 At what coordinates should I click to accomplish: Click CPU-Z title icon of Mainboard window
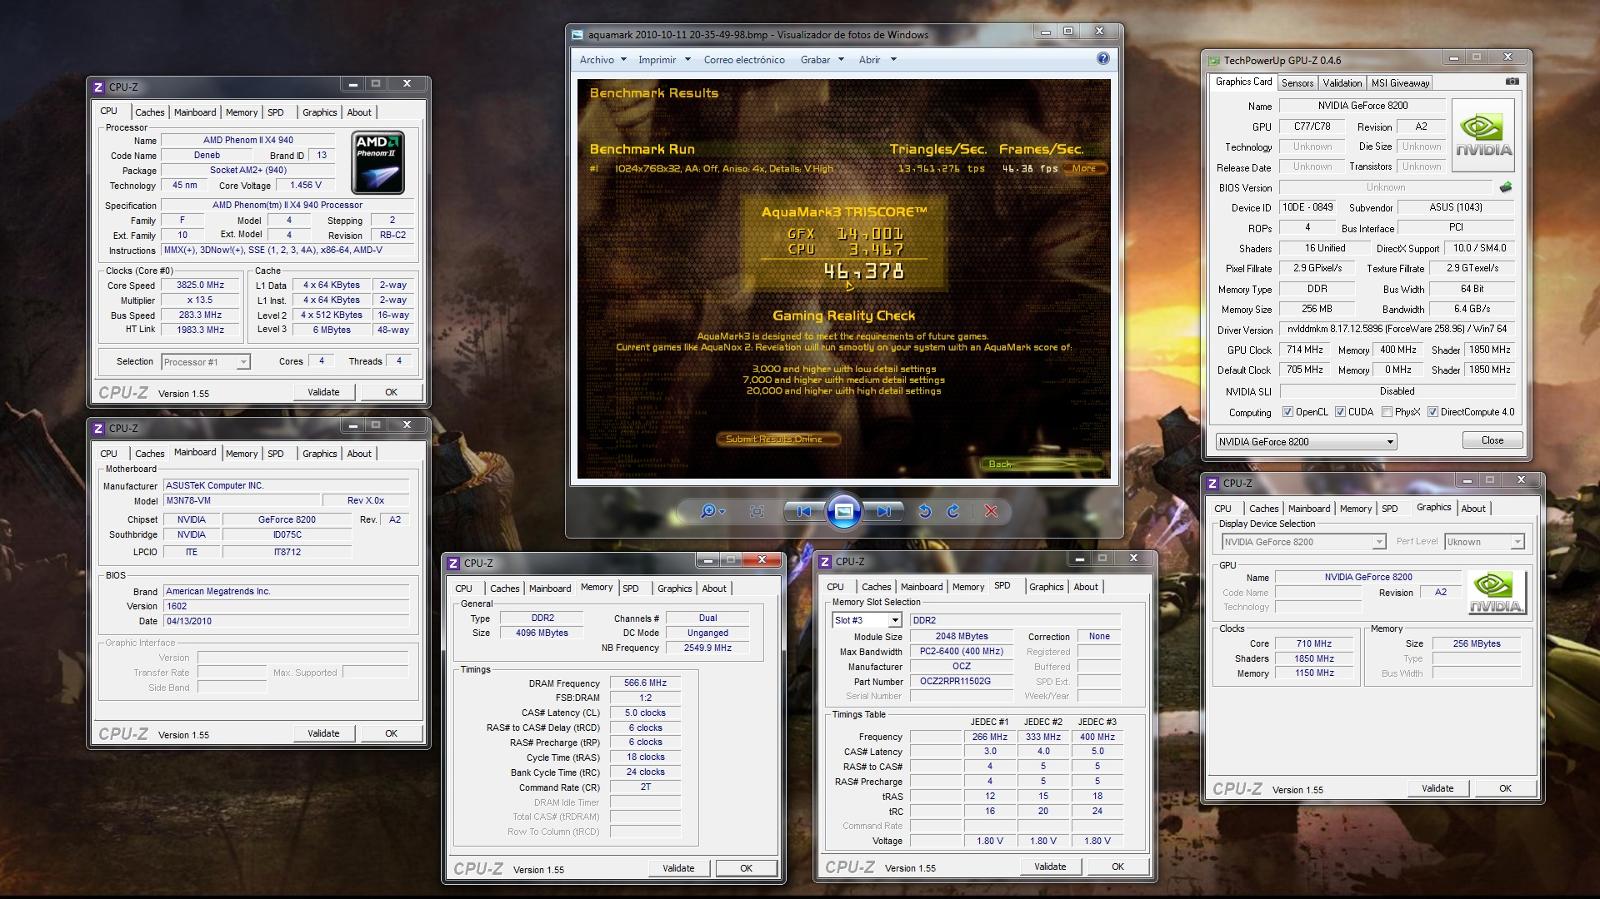click(99, 428)
